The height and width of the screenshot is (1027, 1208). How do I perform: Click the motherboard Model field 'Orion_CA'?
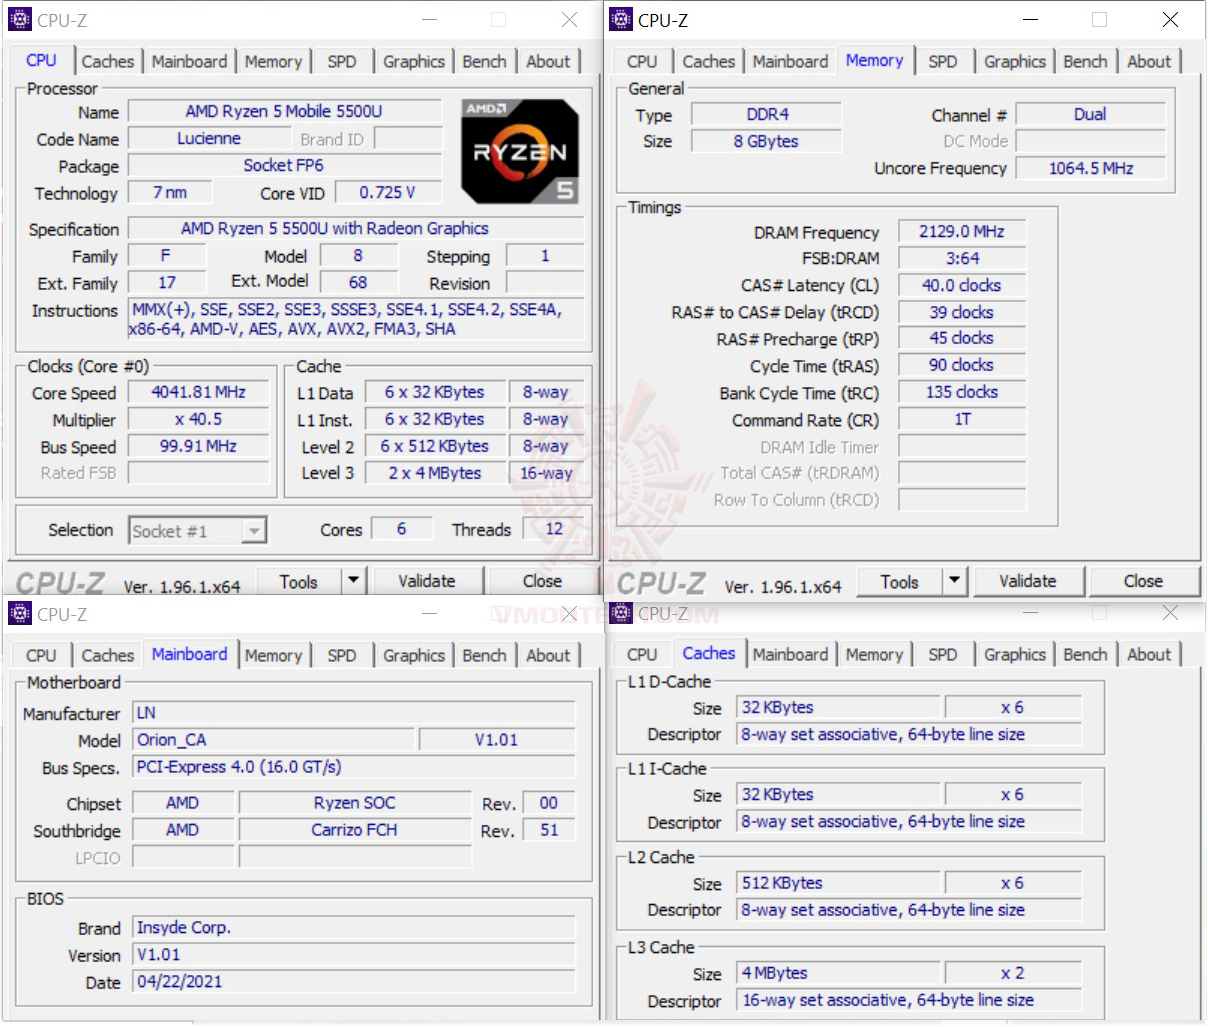tap(274, 740)
